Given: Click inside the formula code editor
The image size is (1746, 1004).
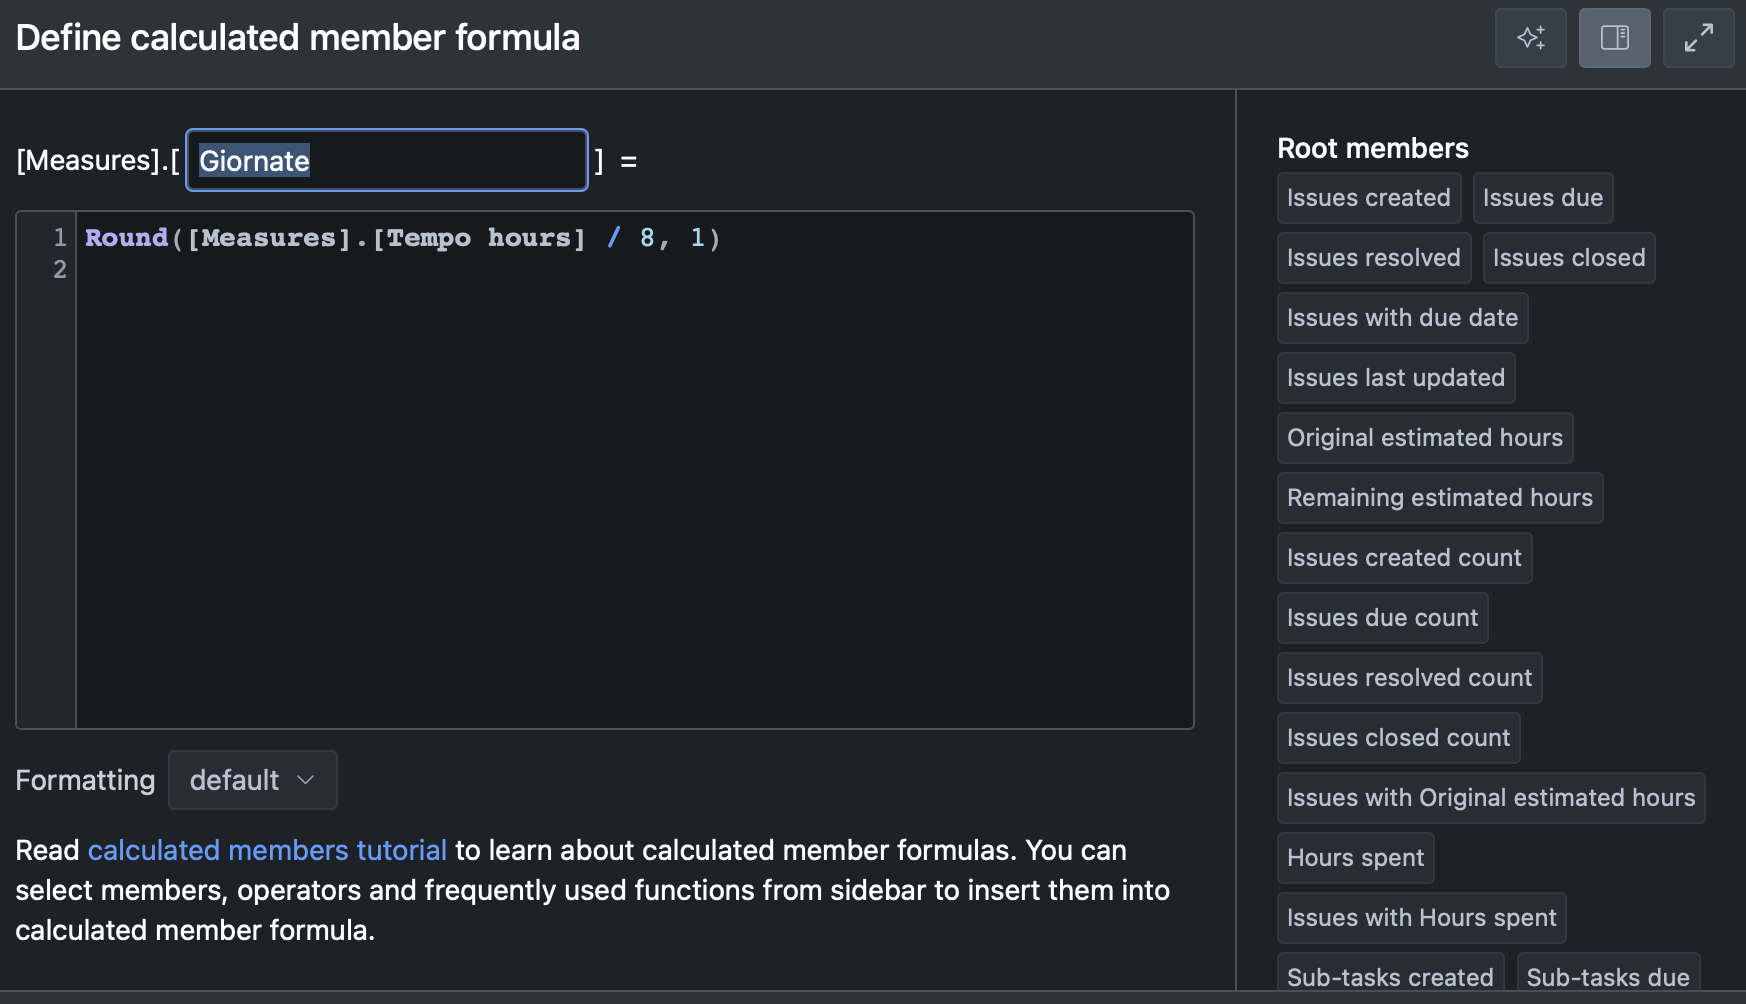Looking at the screenshot, I should point(634,470).
